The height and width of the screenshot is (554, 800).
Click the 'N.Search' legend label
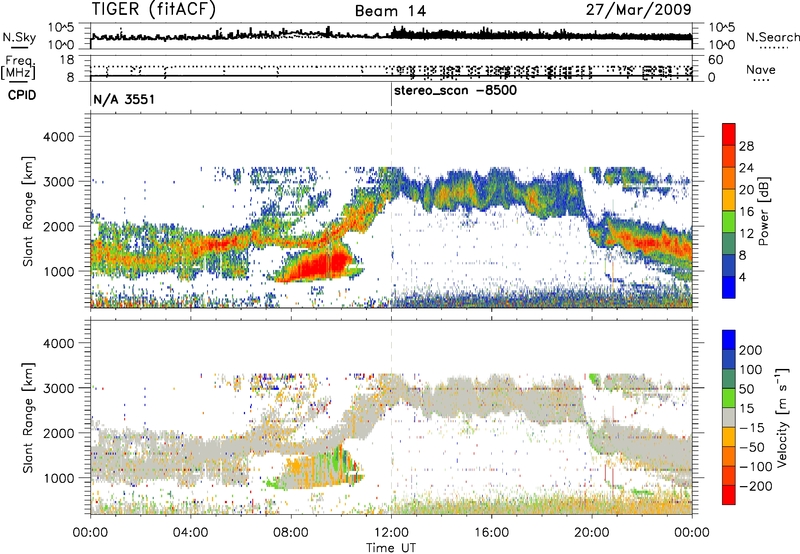coord(772,37)
